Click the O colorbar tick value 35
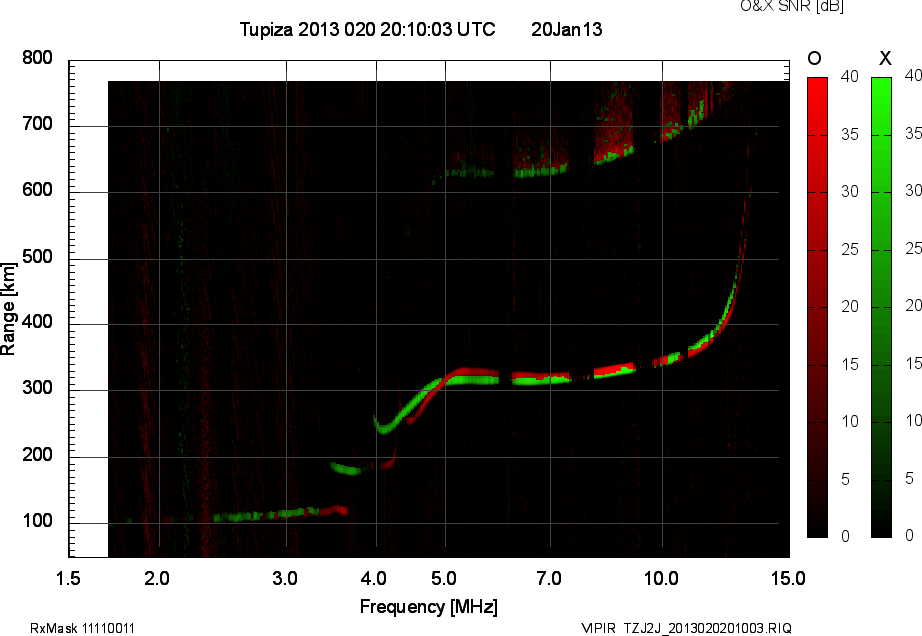 coord(849,135)
